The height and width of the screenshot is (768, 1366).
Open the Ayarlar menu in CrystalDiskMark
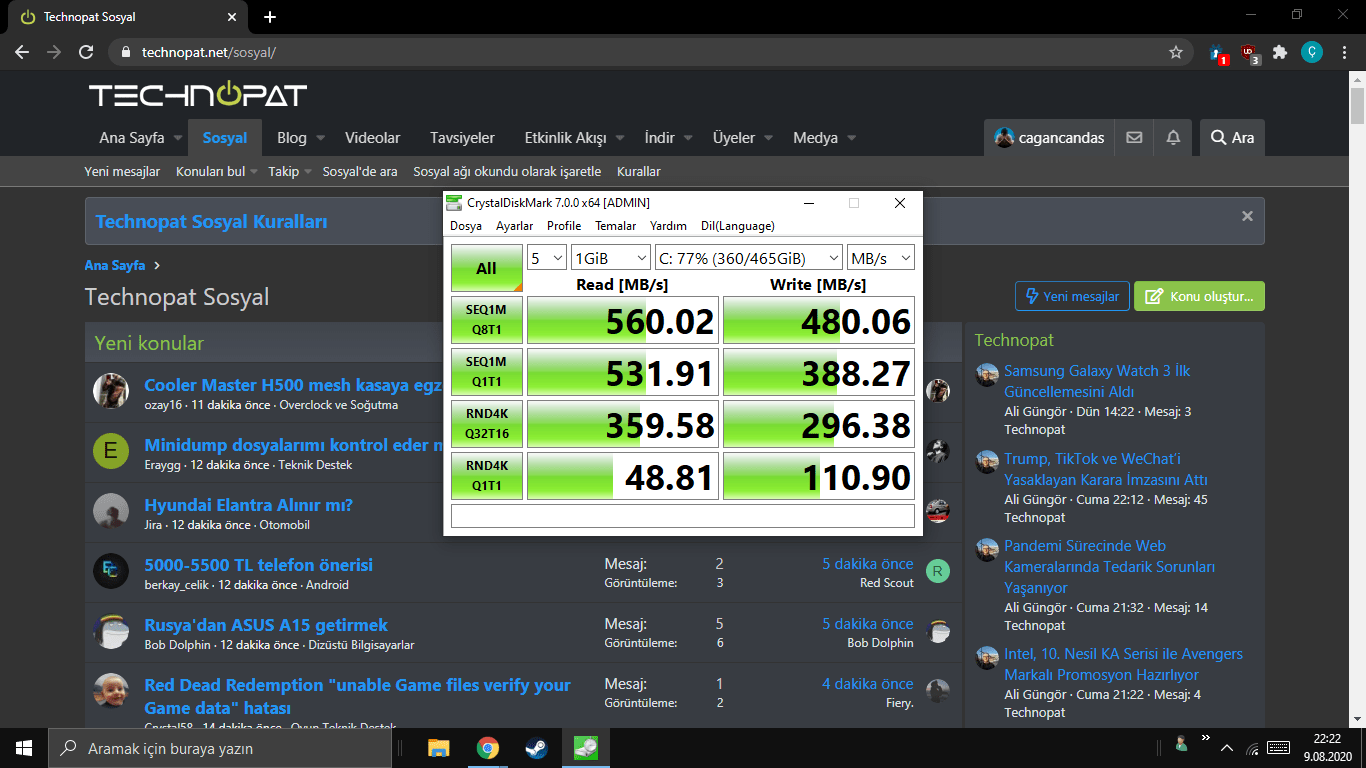coord(514,226)
